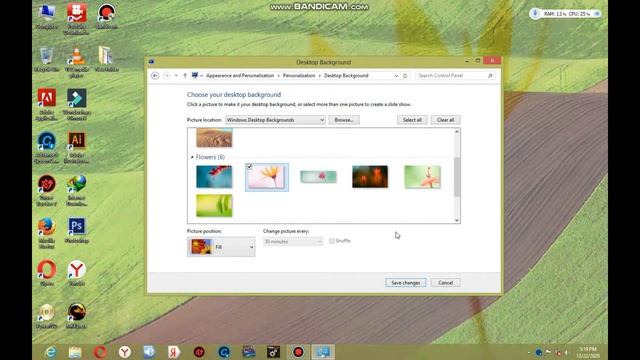This screenshot has height=360, width=640.
Task: Select the wide teal flower wallpaper
Action: [x=318, y=177]
